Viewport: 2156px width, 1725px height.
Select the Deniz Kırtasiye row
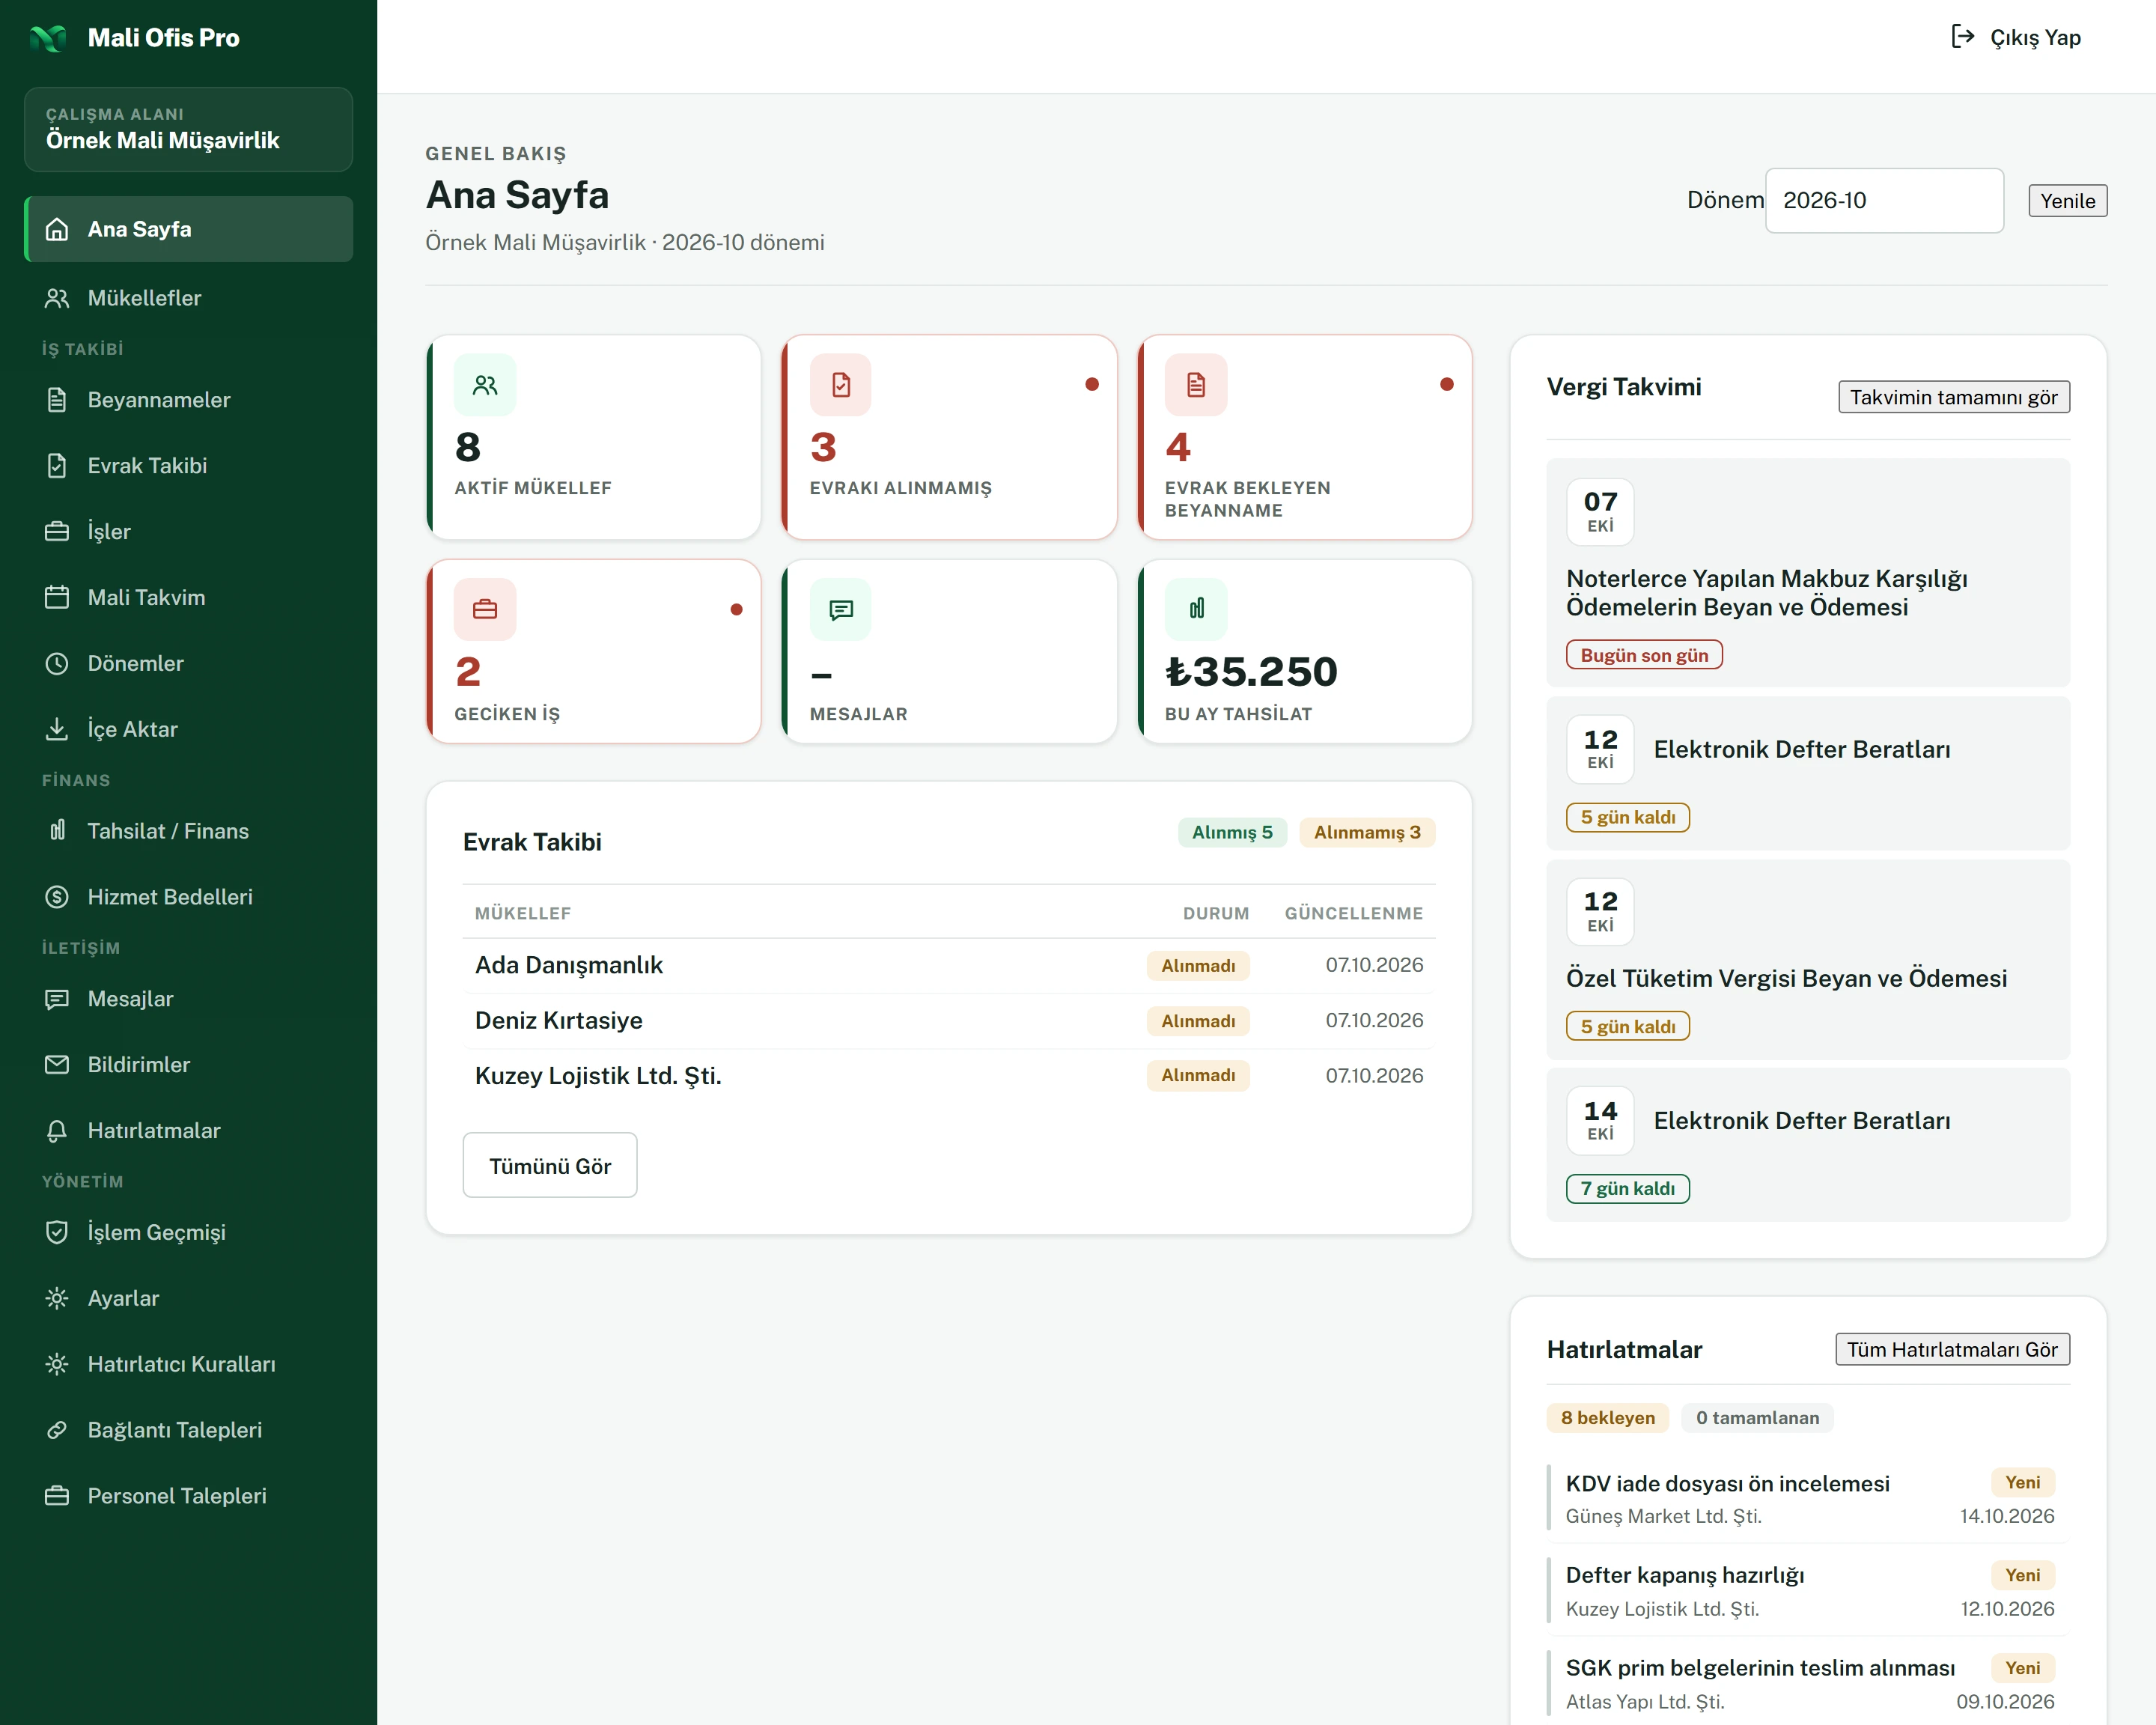[x=949, y=1021]
